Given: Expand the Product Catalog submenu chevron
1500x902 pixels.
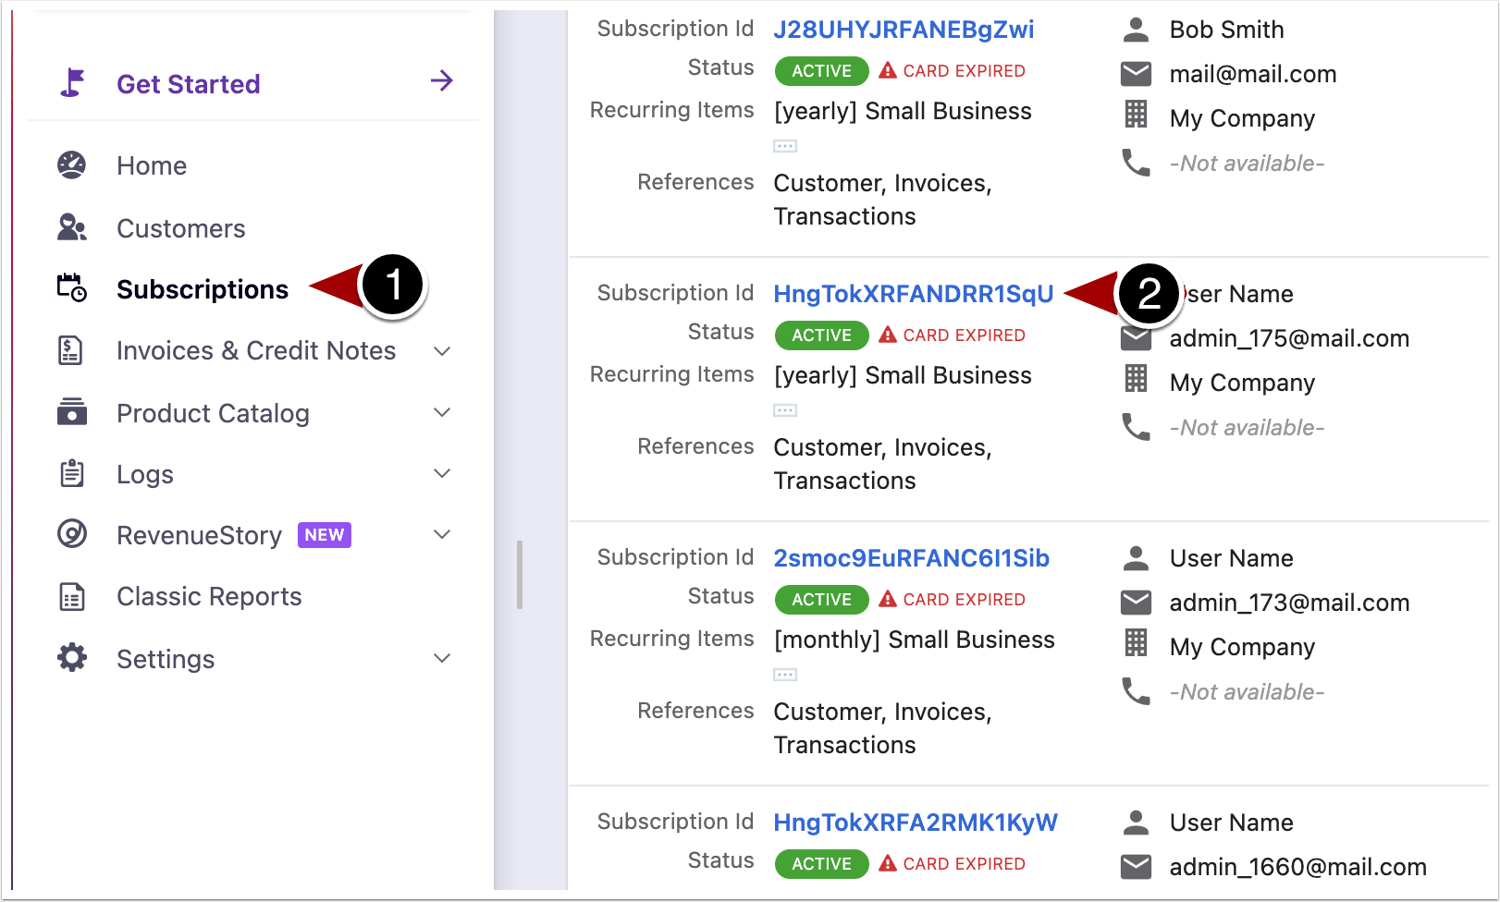Looking at the screenshot, I should 442,412.
